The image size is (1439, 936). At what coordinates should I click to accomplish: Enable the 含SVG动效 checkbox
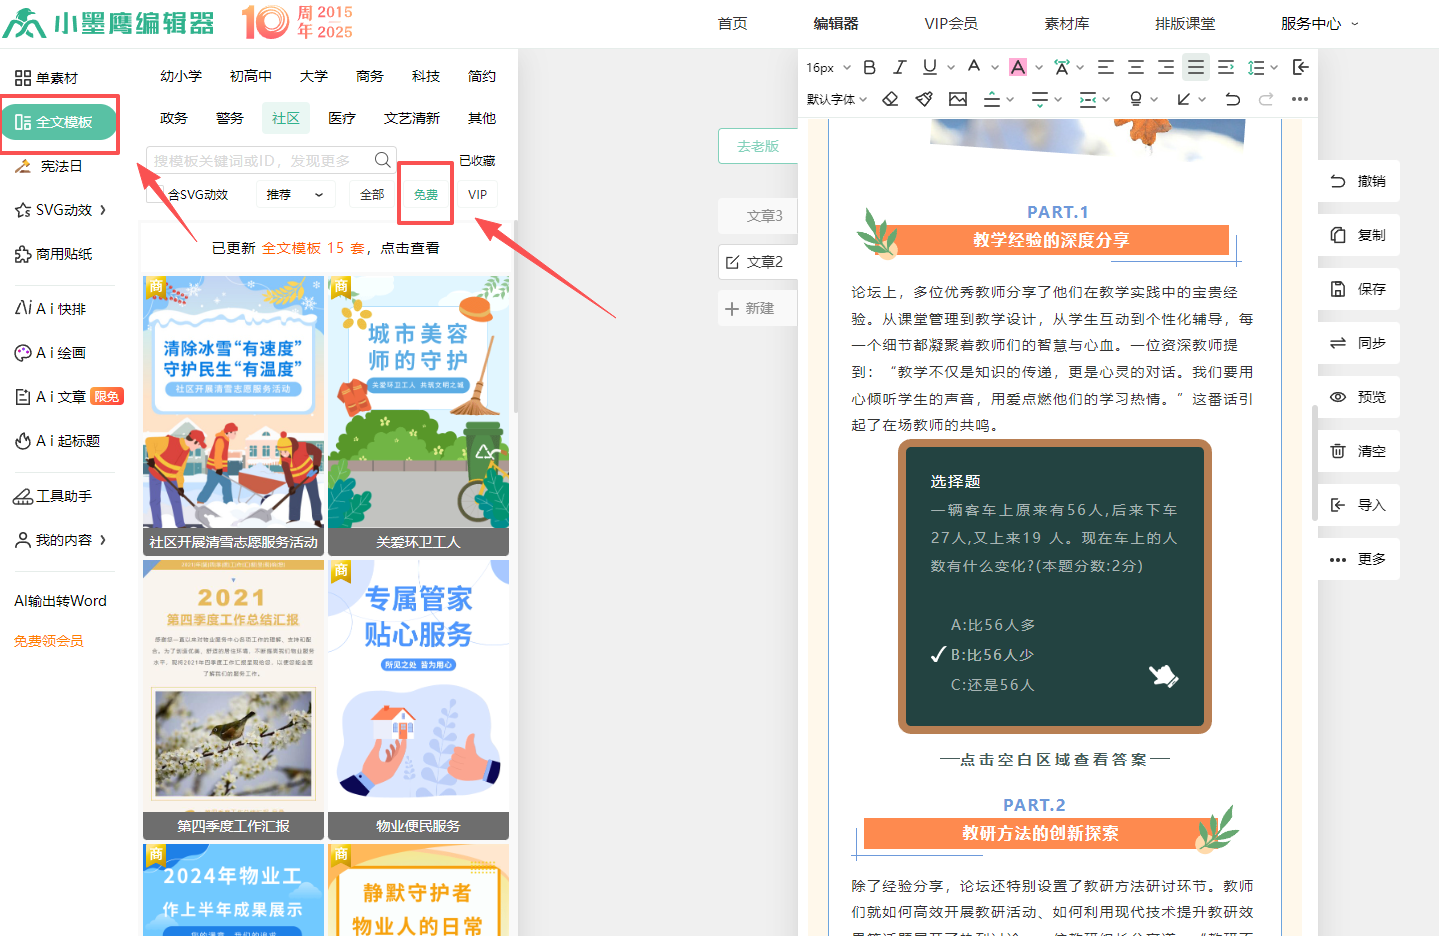pyautogui.click(x=156, y=194)
